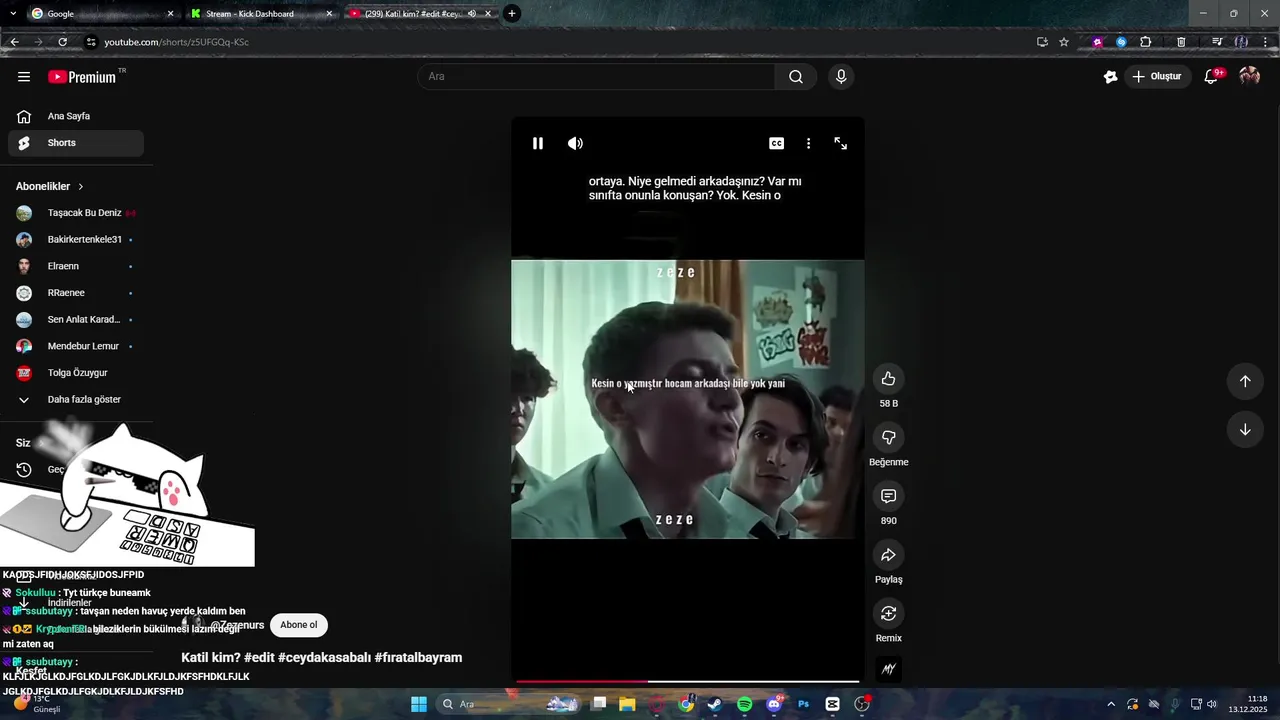The height and width of the screenshot is (720, 1280).
Task: Mute the Short's volume
Action: 575,143
